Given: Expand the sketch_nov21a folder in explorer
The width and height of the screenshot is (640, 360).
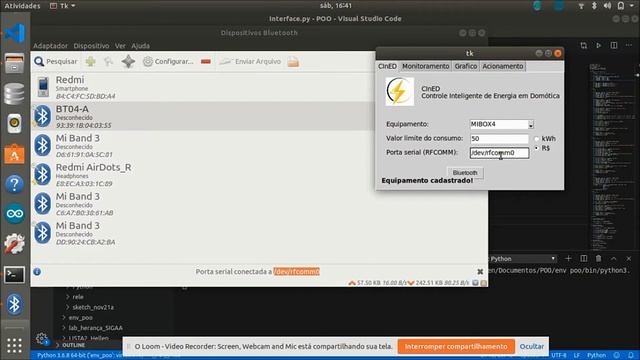Looking at the screenshot, I should coord(93,307).
